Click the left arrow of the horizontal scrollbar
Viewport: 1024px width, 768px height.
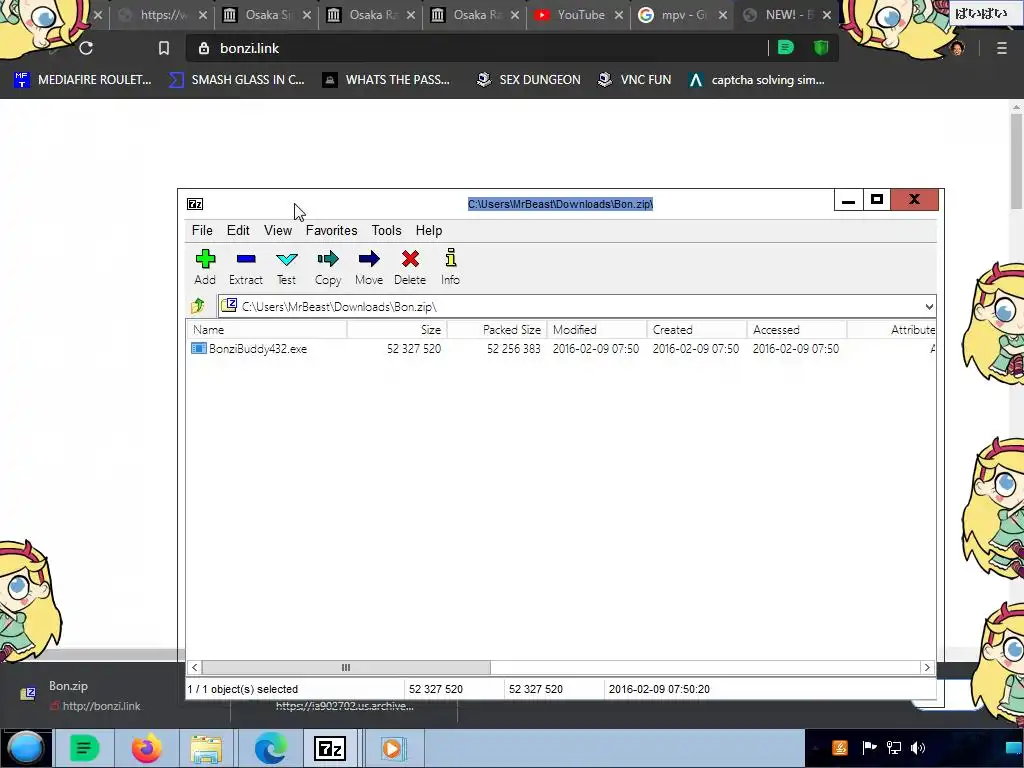[x=195, y=667]
